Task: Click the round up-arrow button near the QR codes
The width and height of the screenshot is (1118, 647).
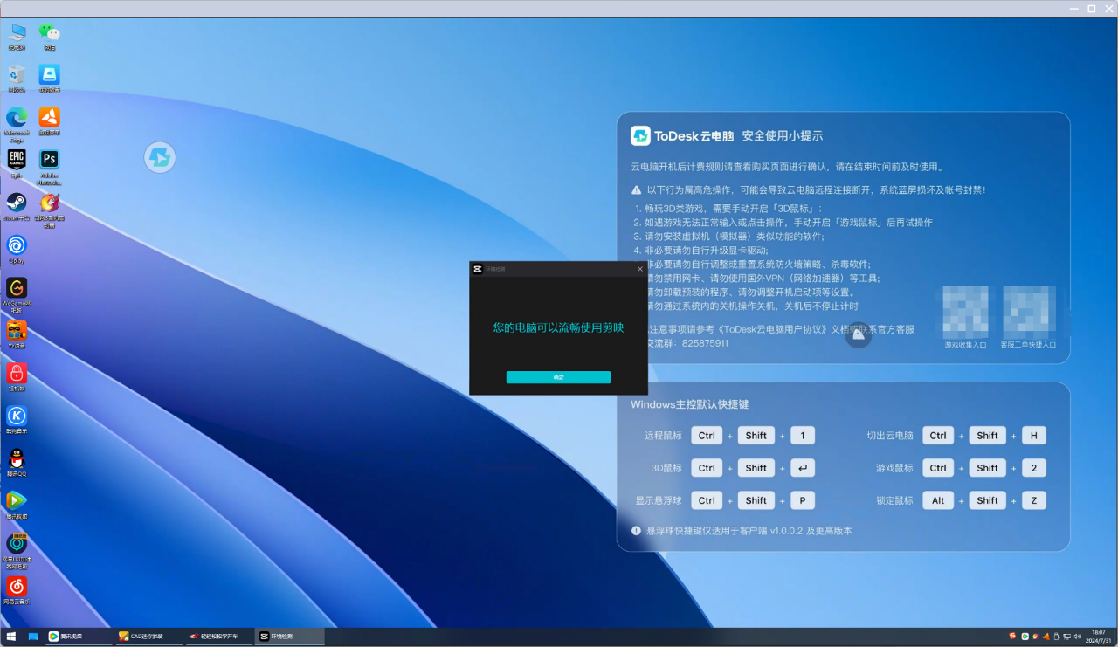Action: [858, 335]
